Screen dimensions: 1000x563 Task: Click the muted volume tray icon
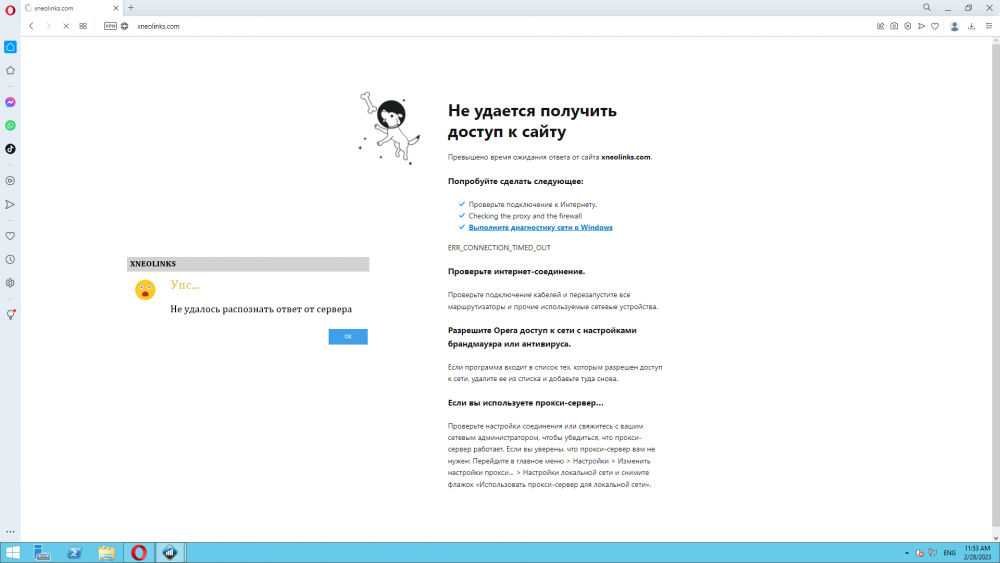coord(919,553)
